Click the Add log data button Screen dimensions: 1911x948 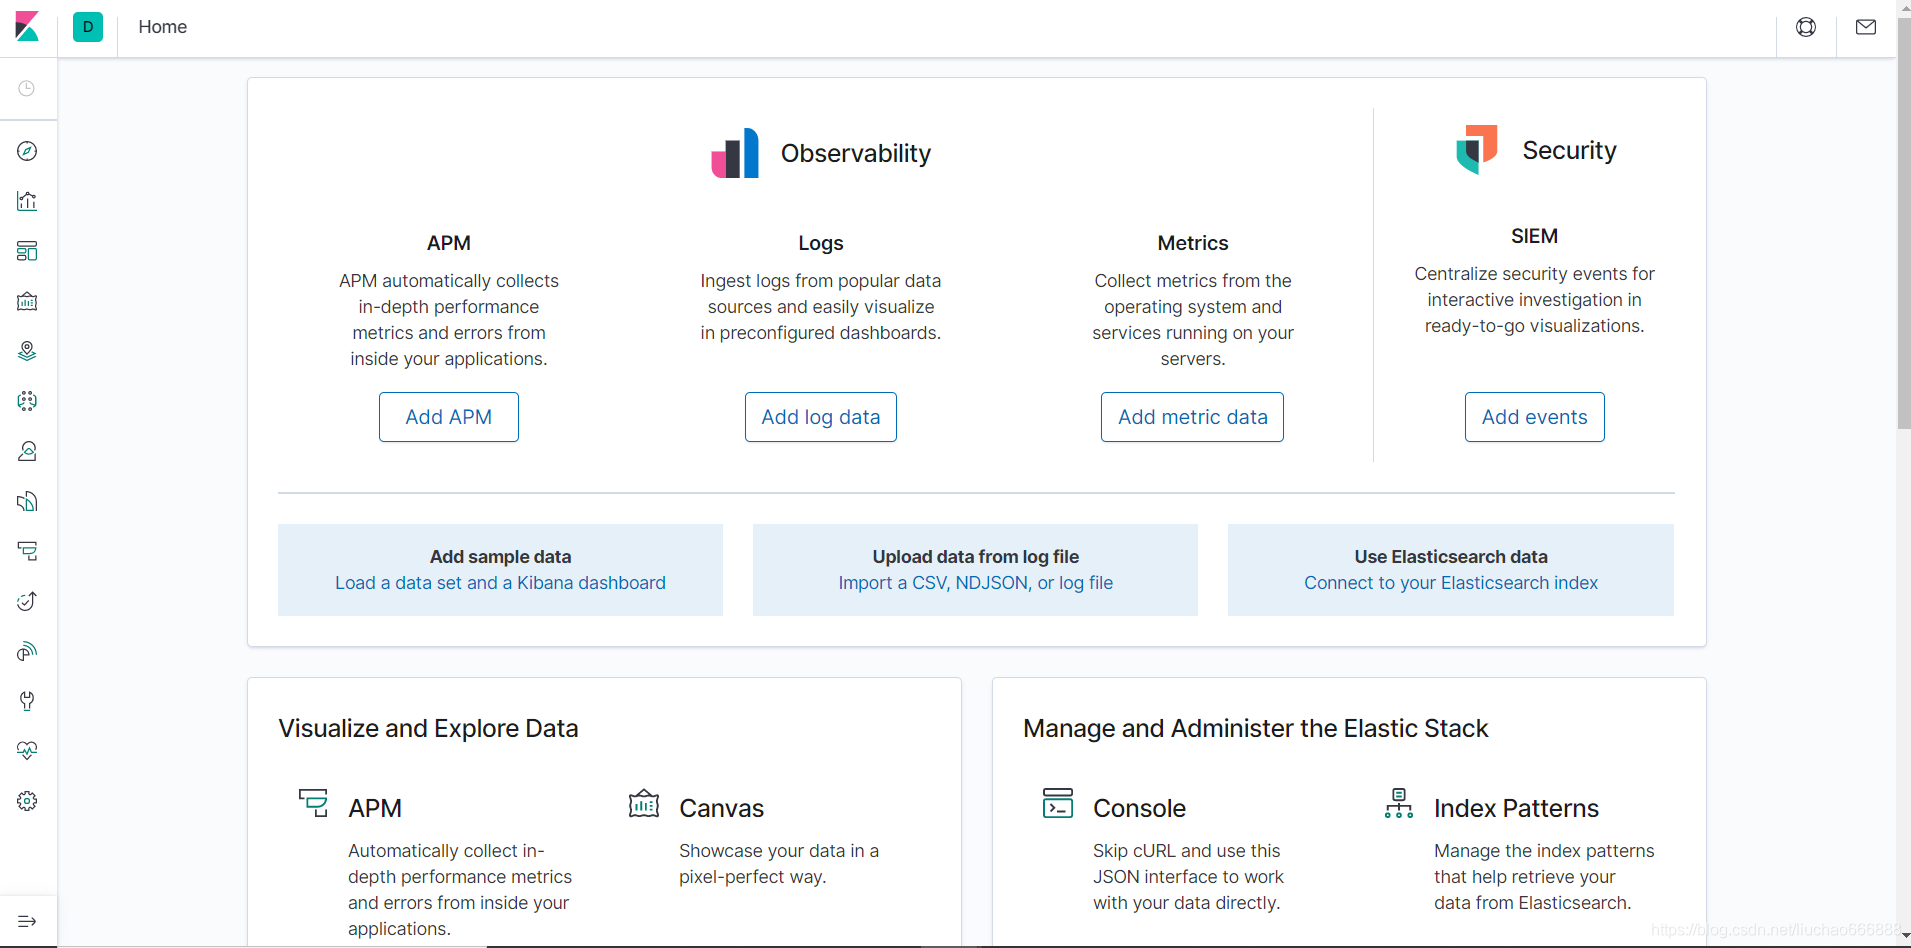821,417
